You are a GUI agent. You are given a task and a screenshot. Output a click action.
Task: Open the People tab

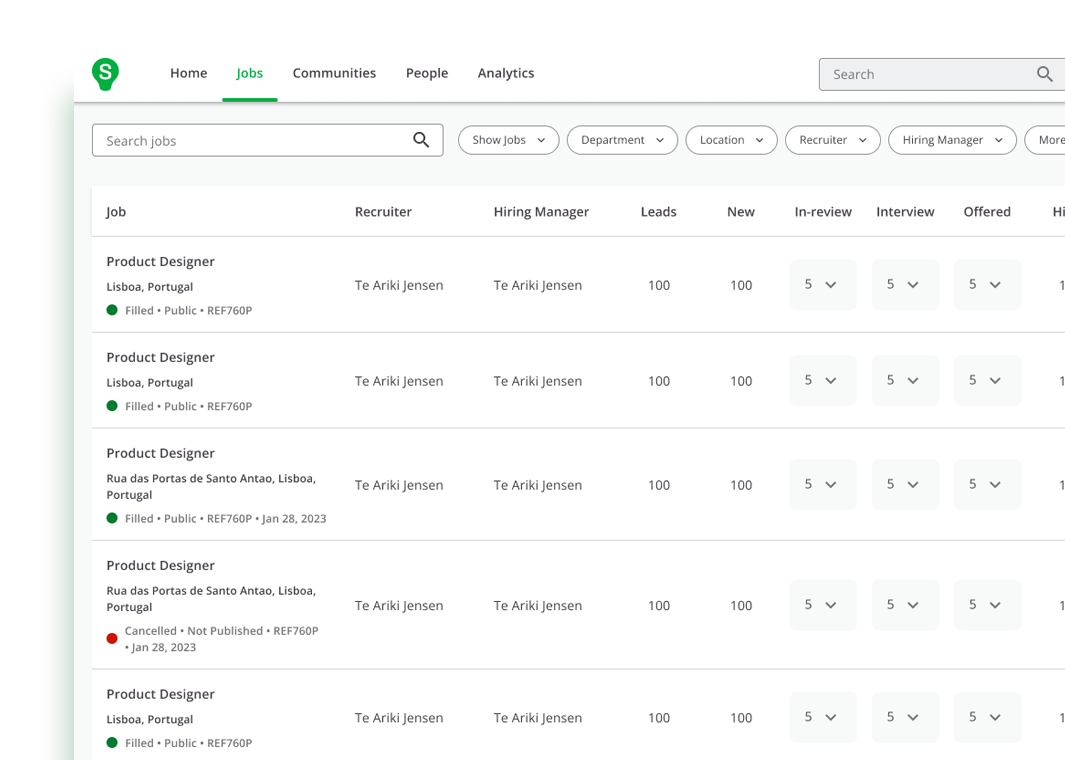426,73
